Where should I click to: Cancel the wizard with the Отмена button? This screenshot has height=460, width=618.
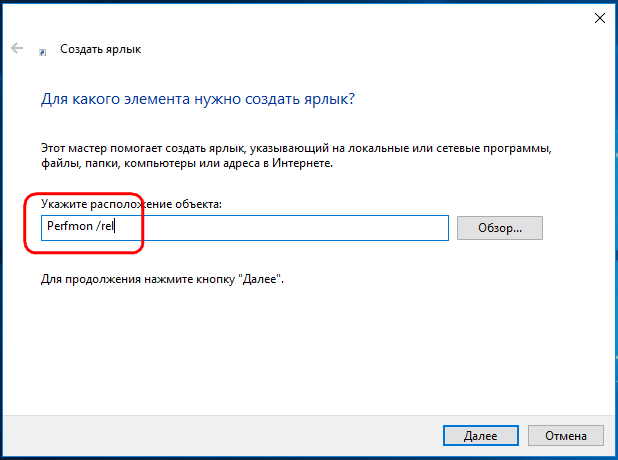(x=566, y=436)
